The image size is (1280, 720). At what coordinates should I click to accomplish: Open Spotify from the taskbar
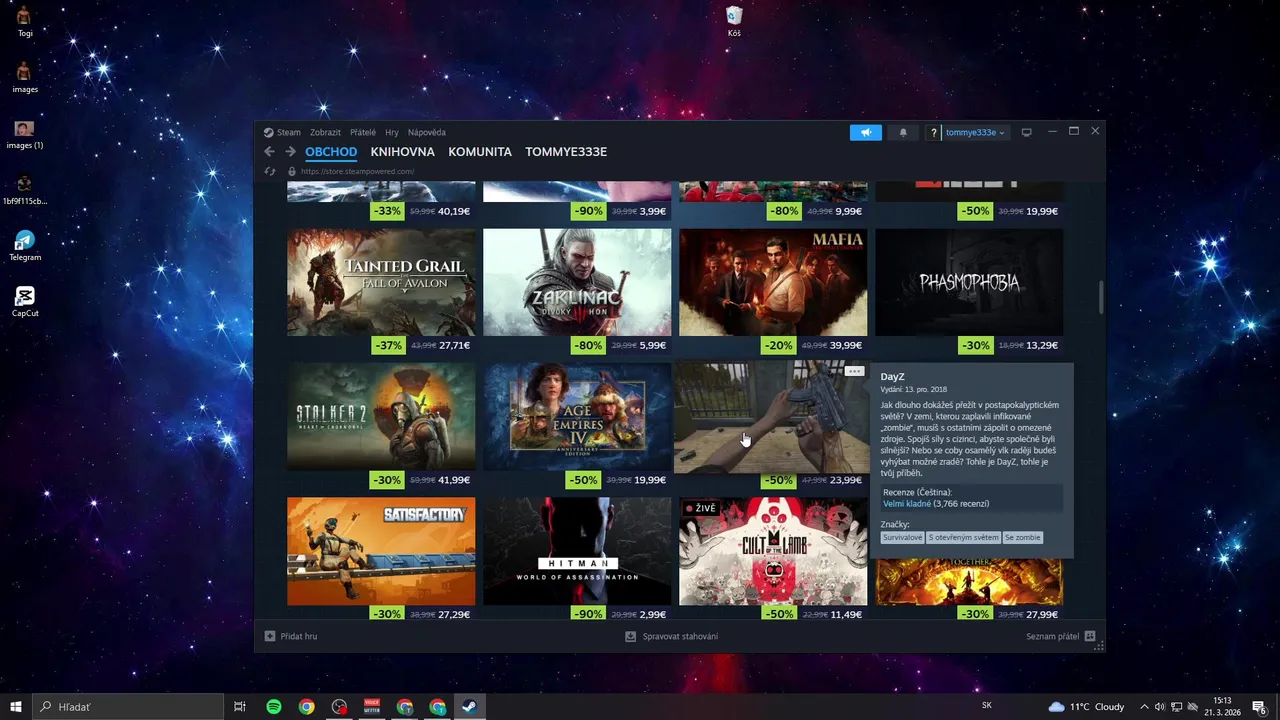click(273, 707)
